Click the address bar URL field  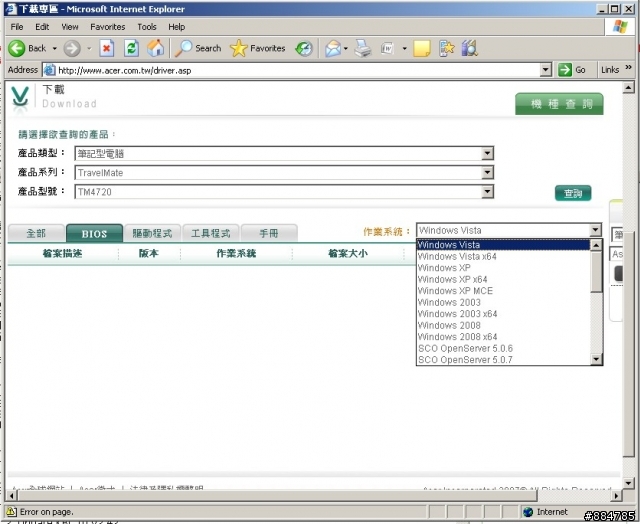point(298,70)
